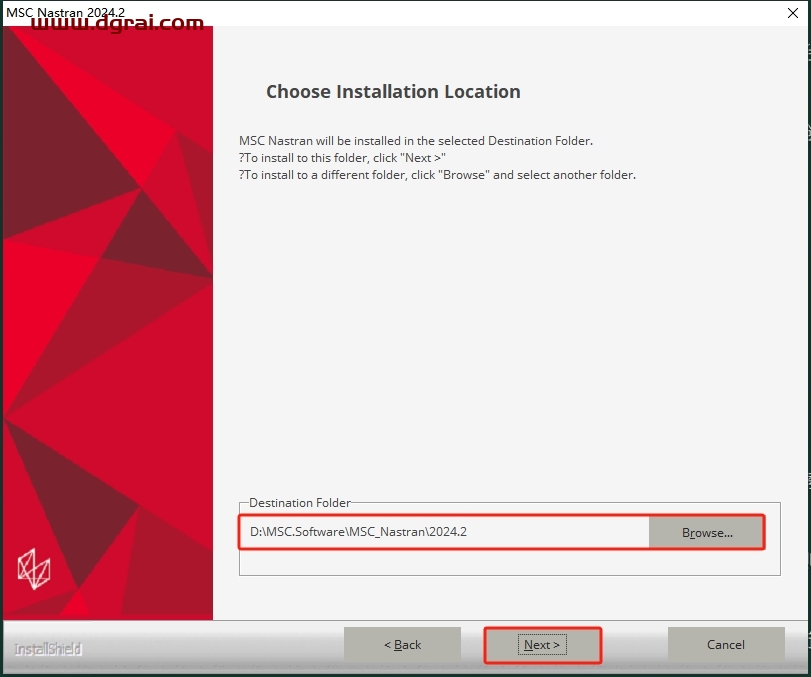
Task: Cancel the MSC Nastran installation
Action: point(726,645)
